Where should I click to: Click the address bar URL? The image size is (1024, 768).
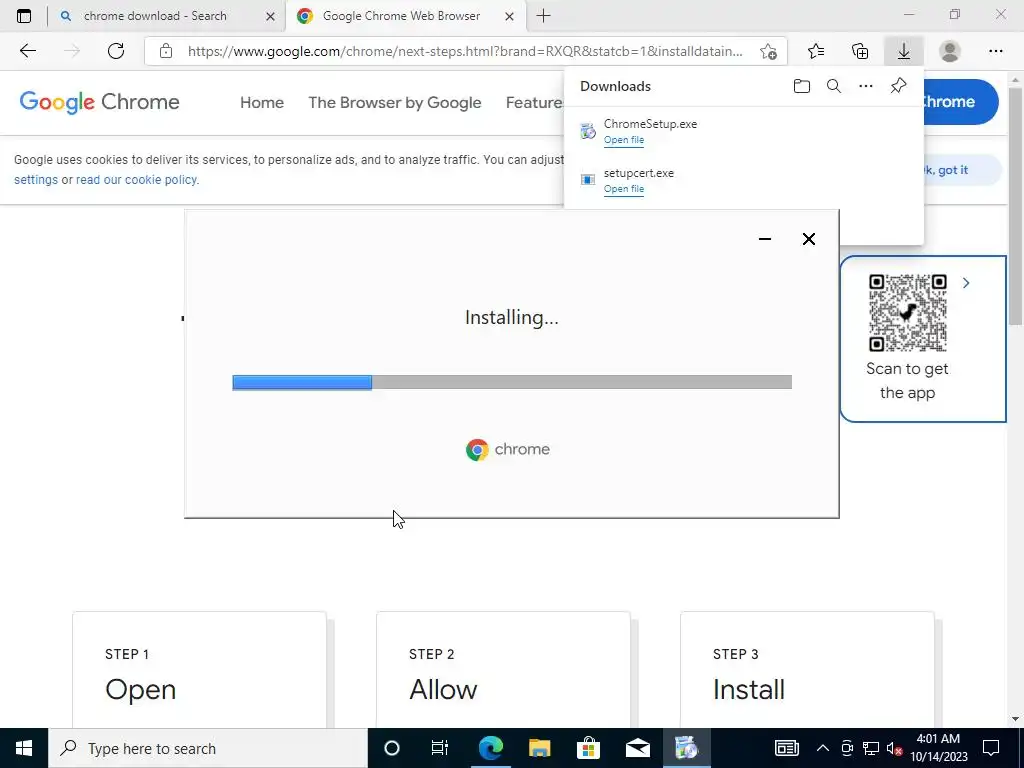465,51
